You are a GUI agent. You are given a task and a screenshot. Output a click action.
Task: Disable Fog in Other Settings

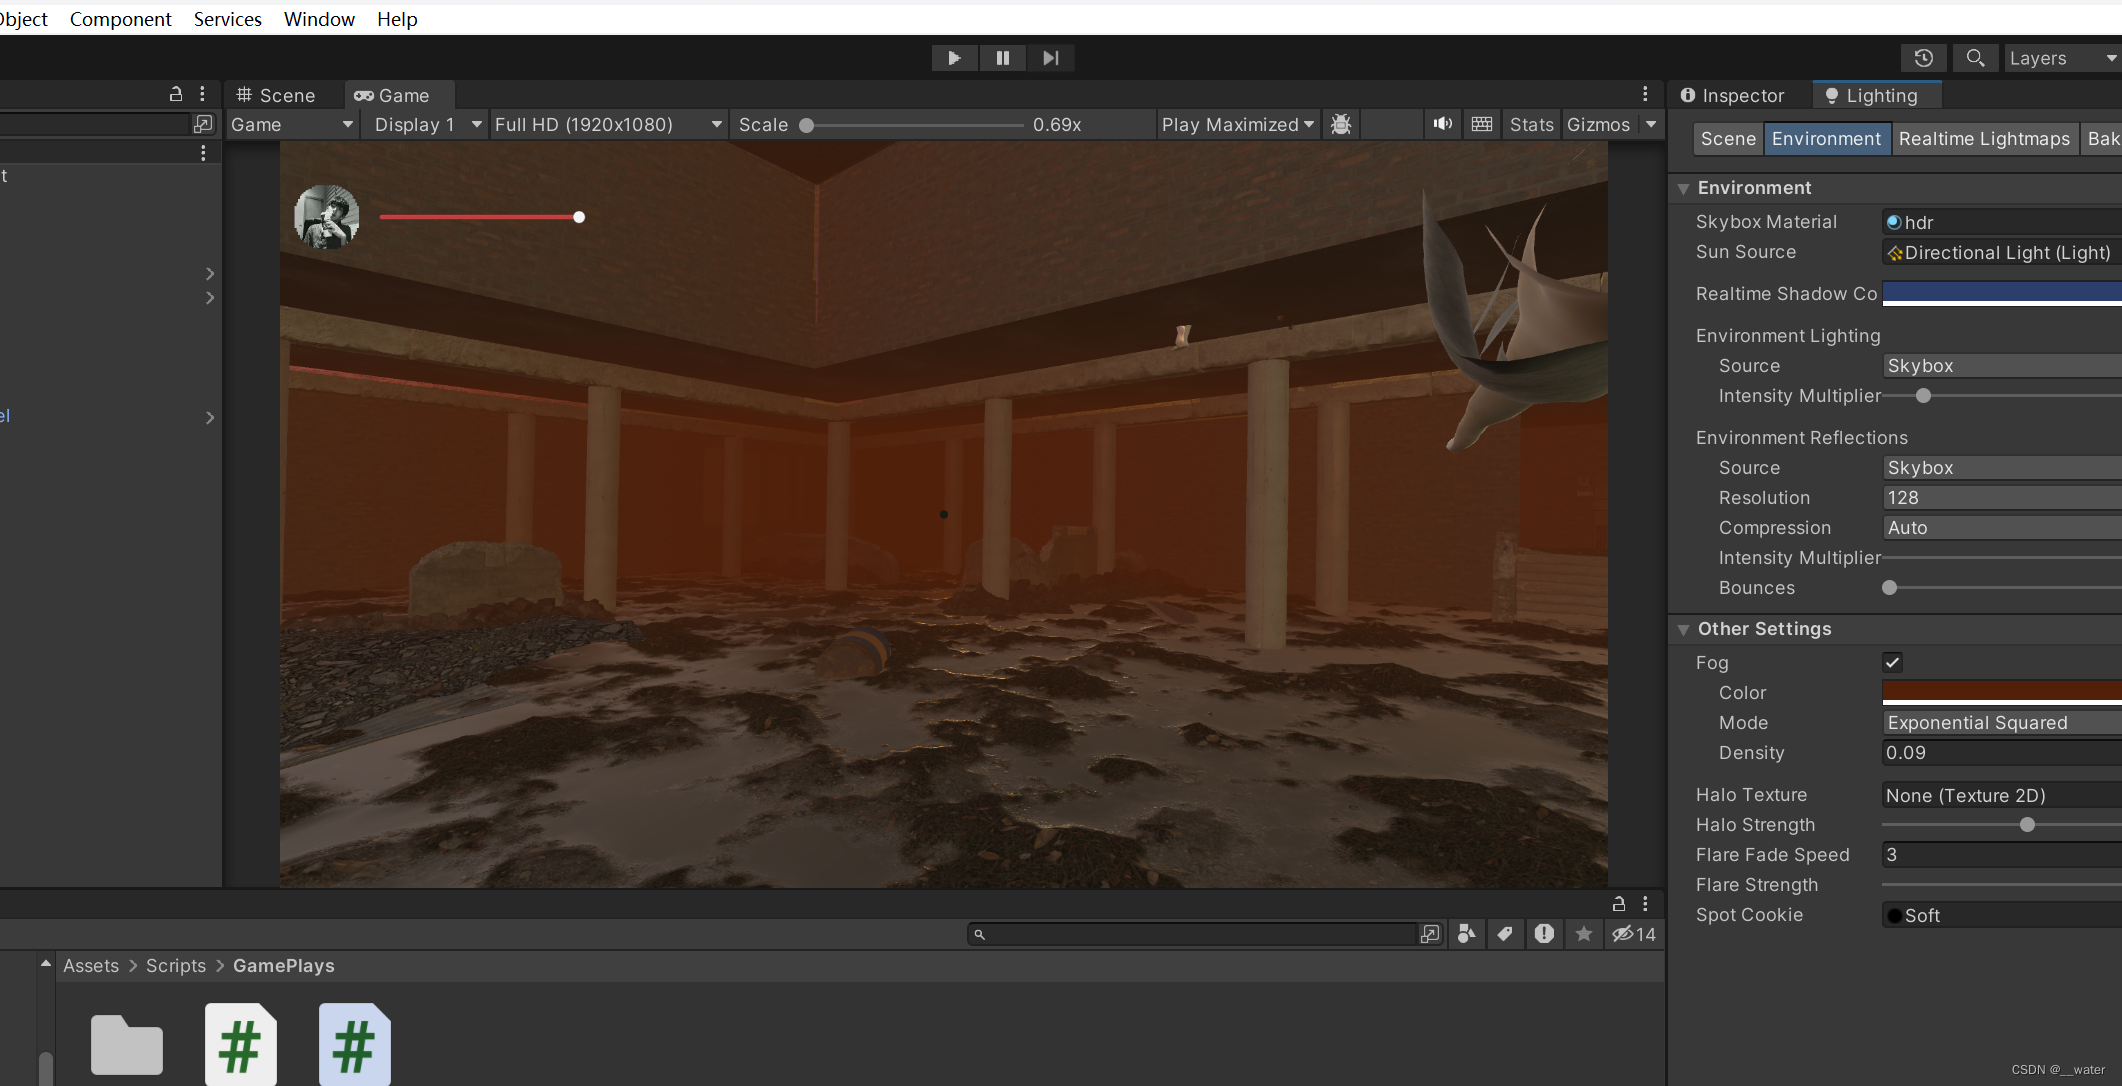click(x=1891, y=662)
